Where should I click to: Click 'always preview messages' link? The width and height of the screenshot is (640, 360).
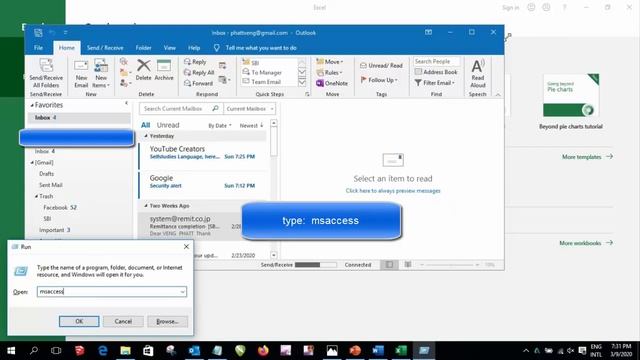(393, 191)
